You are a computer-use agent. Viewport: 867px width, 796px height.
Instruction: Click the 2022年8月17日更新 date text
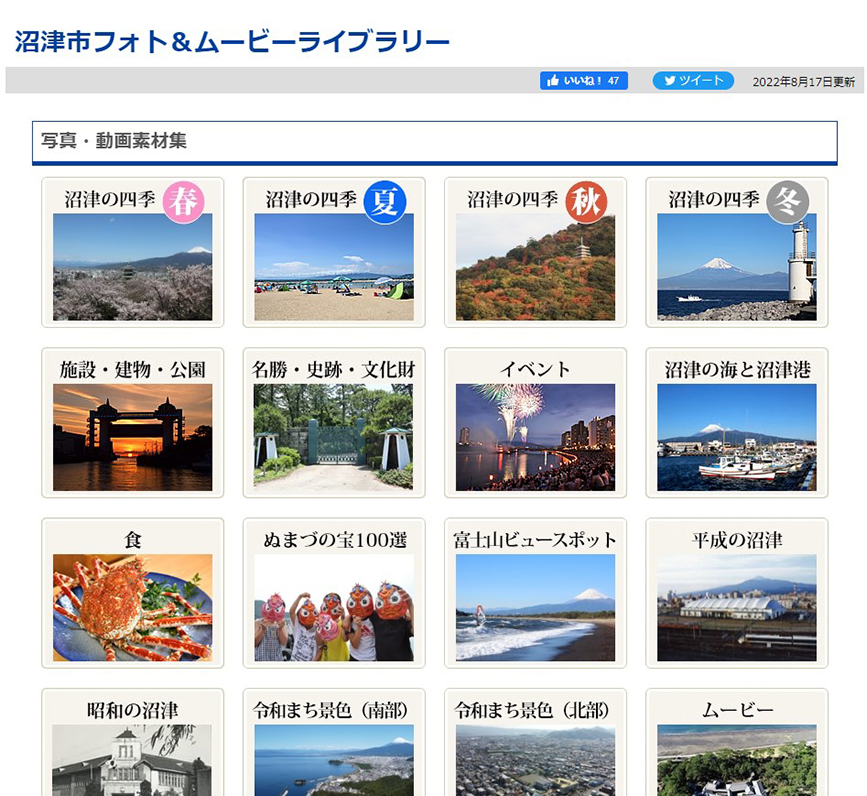[x=803, y=82]
